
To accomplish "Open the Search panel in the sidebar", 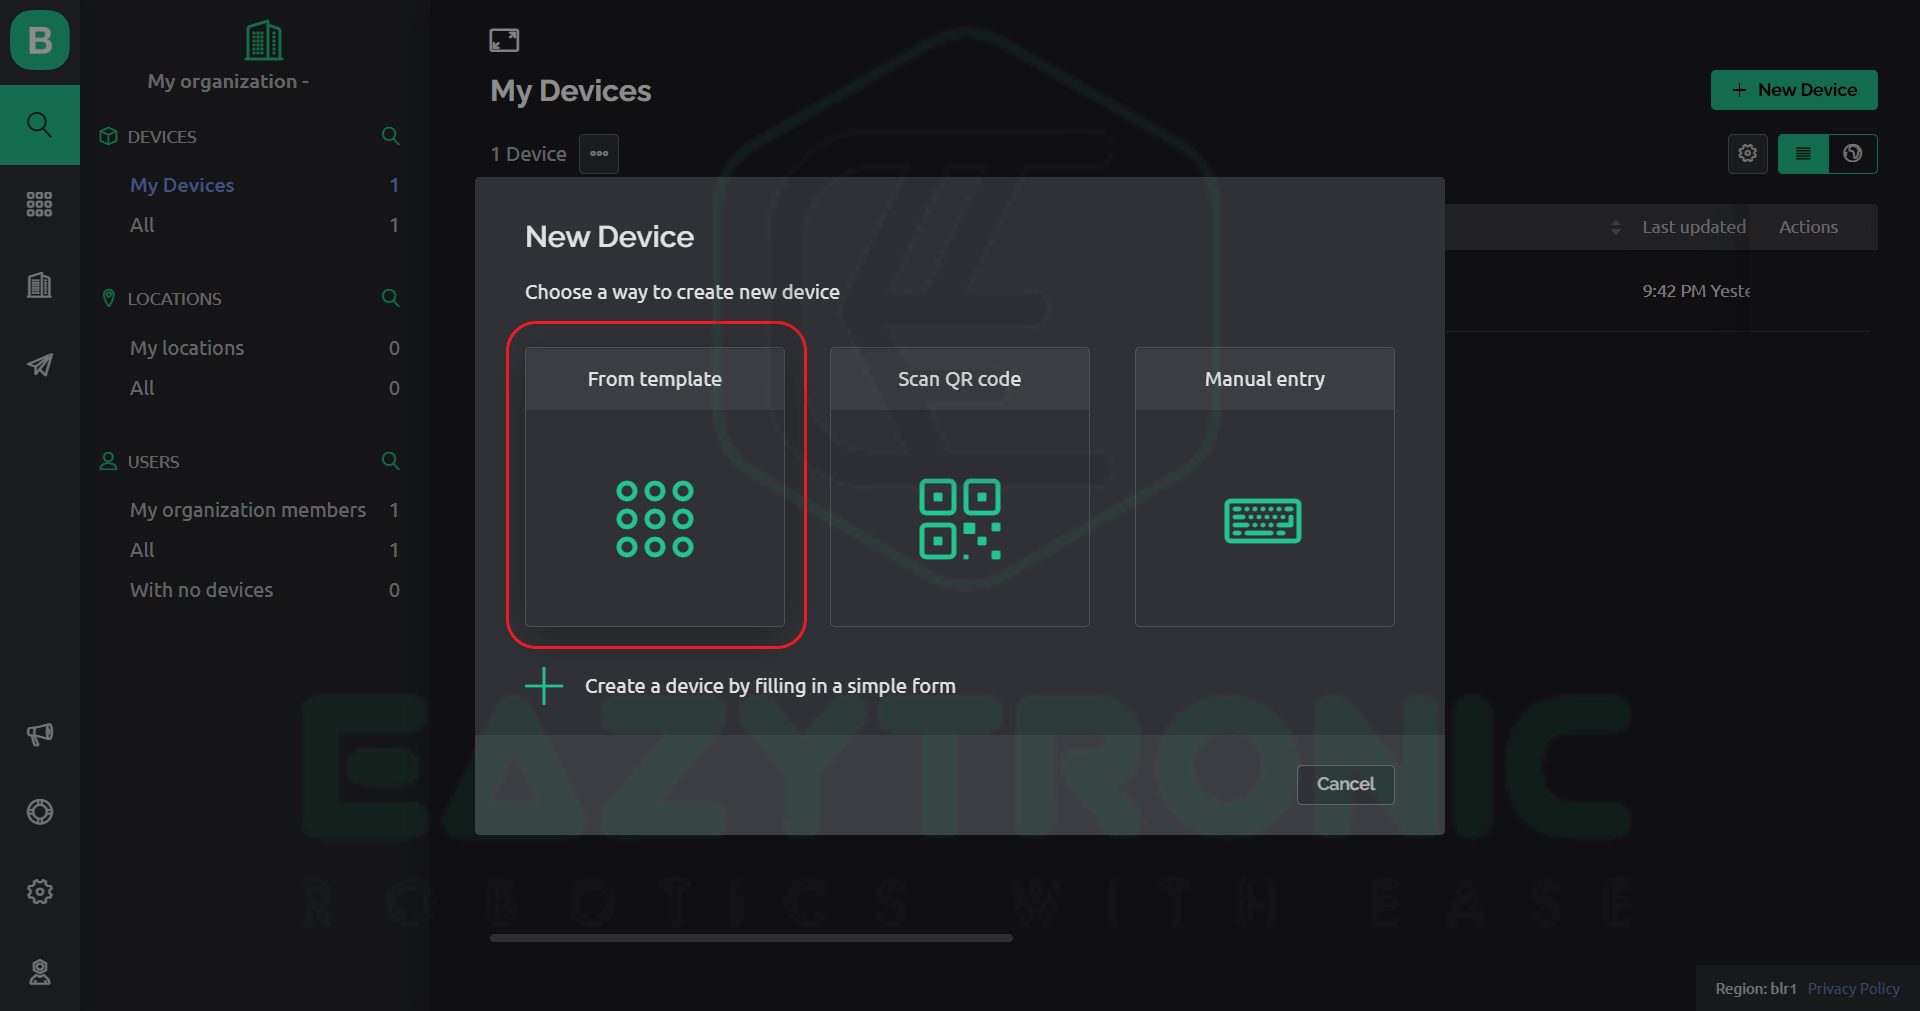I will [40, 124].
